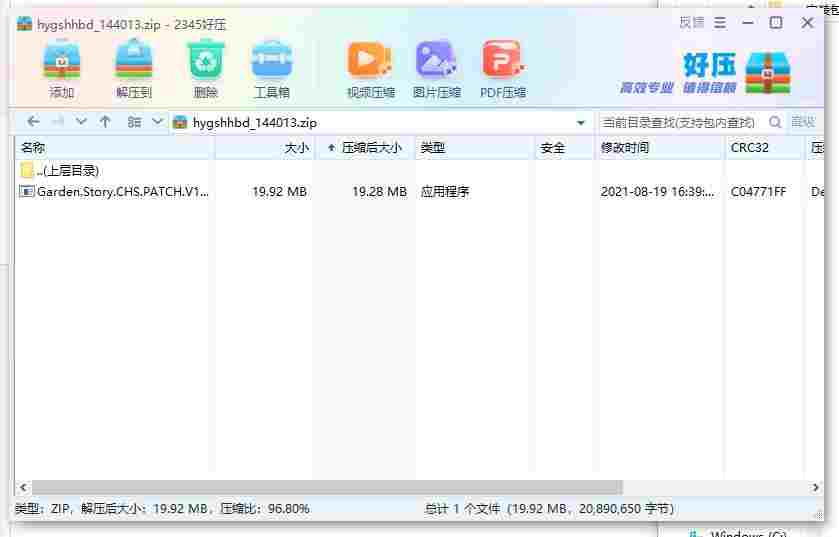This screenshot has height=537, width=839.
Task: Open the 视频压缩 video compression tool
Action: click(370, 60)
